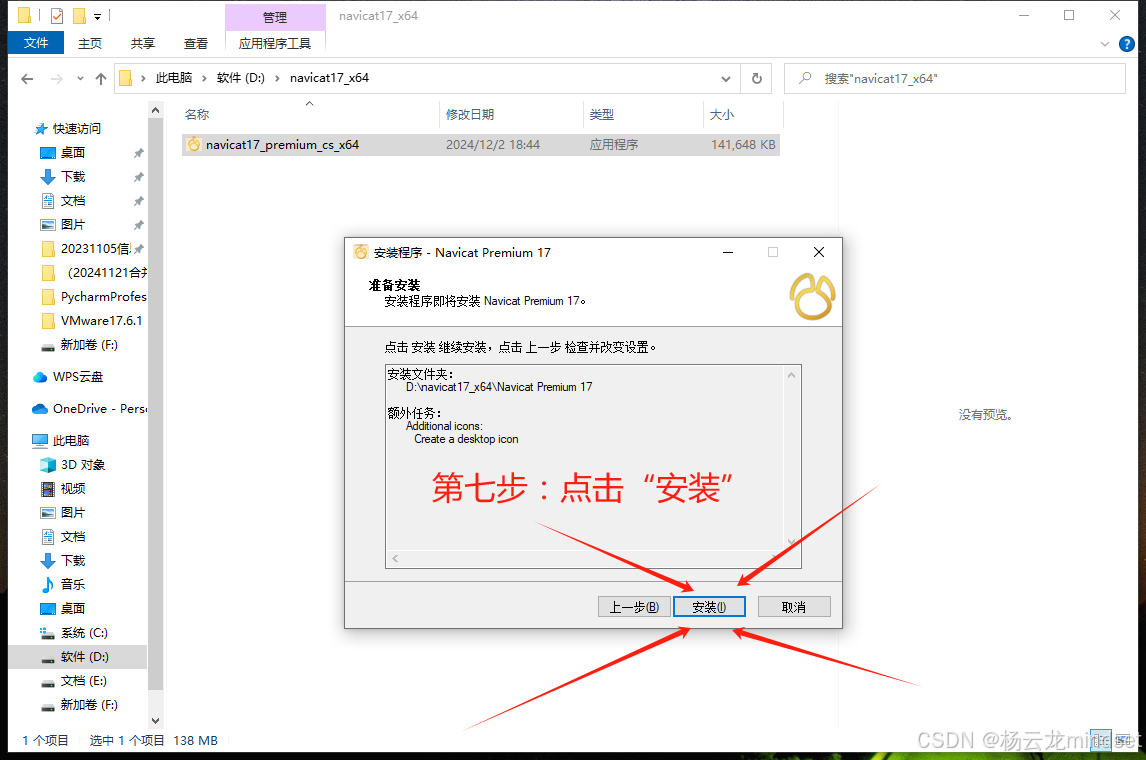Minimize the File Explorer window
The height and width of the screenshot is (760, 1146).
1024,15
